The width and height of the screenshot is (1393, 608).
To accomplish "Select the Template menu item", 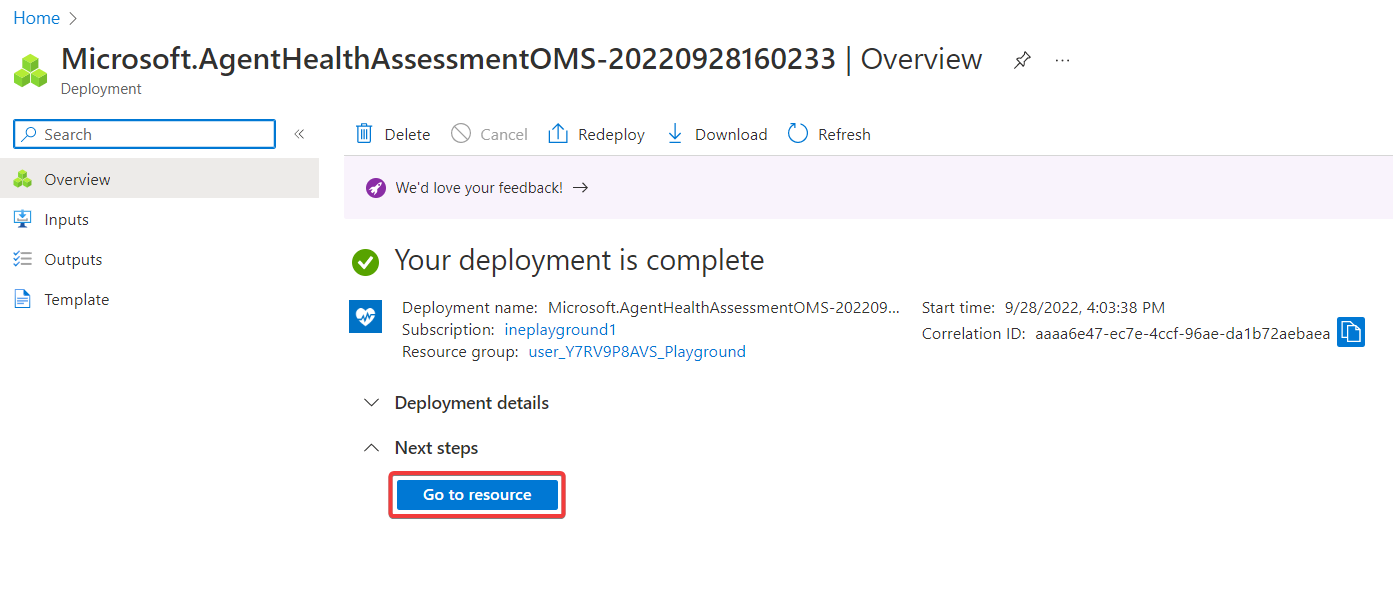I will click(x=76, y=300).
